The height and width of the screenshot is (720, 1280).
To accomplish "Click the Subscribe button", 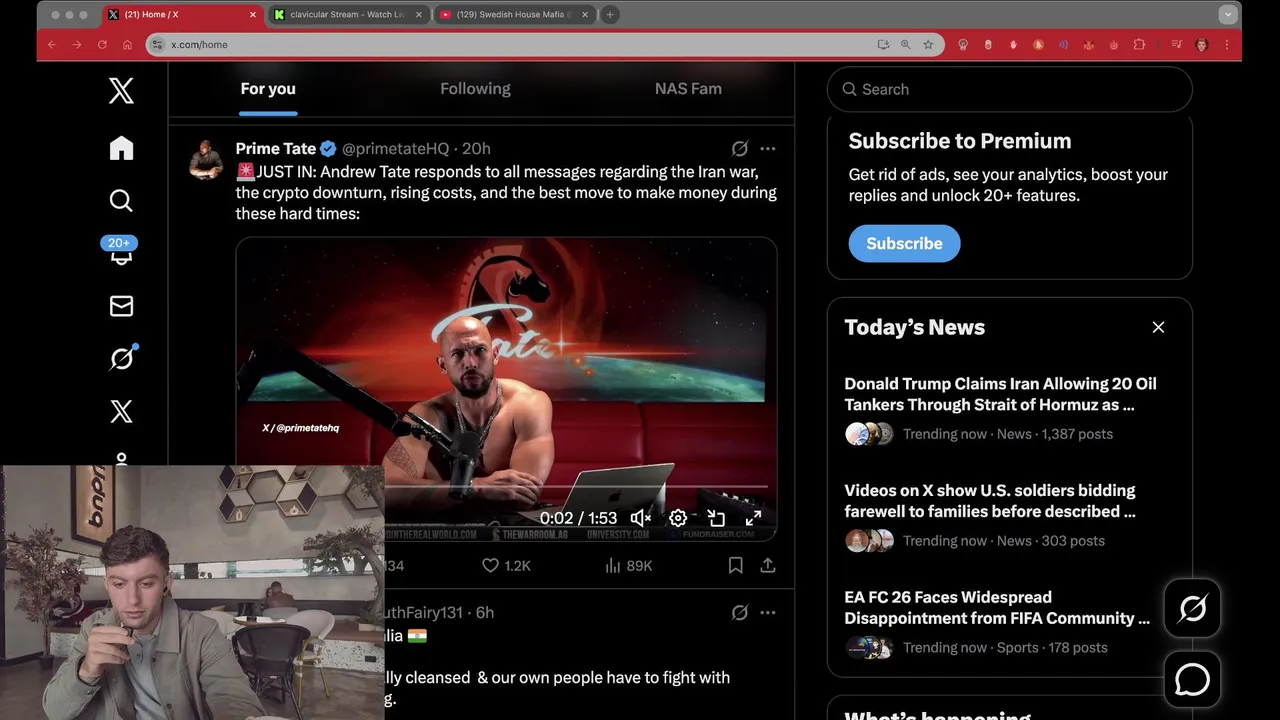I will pyautogui.click(x=904, y=243).
